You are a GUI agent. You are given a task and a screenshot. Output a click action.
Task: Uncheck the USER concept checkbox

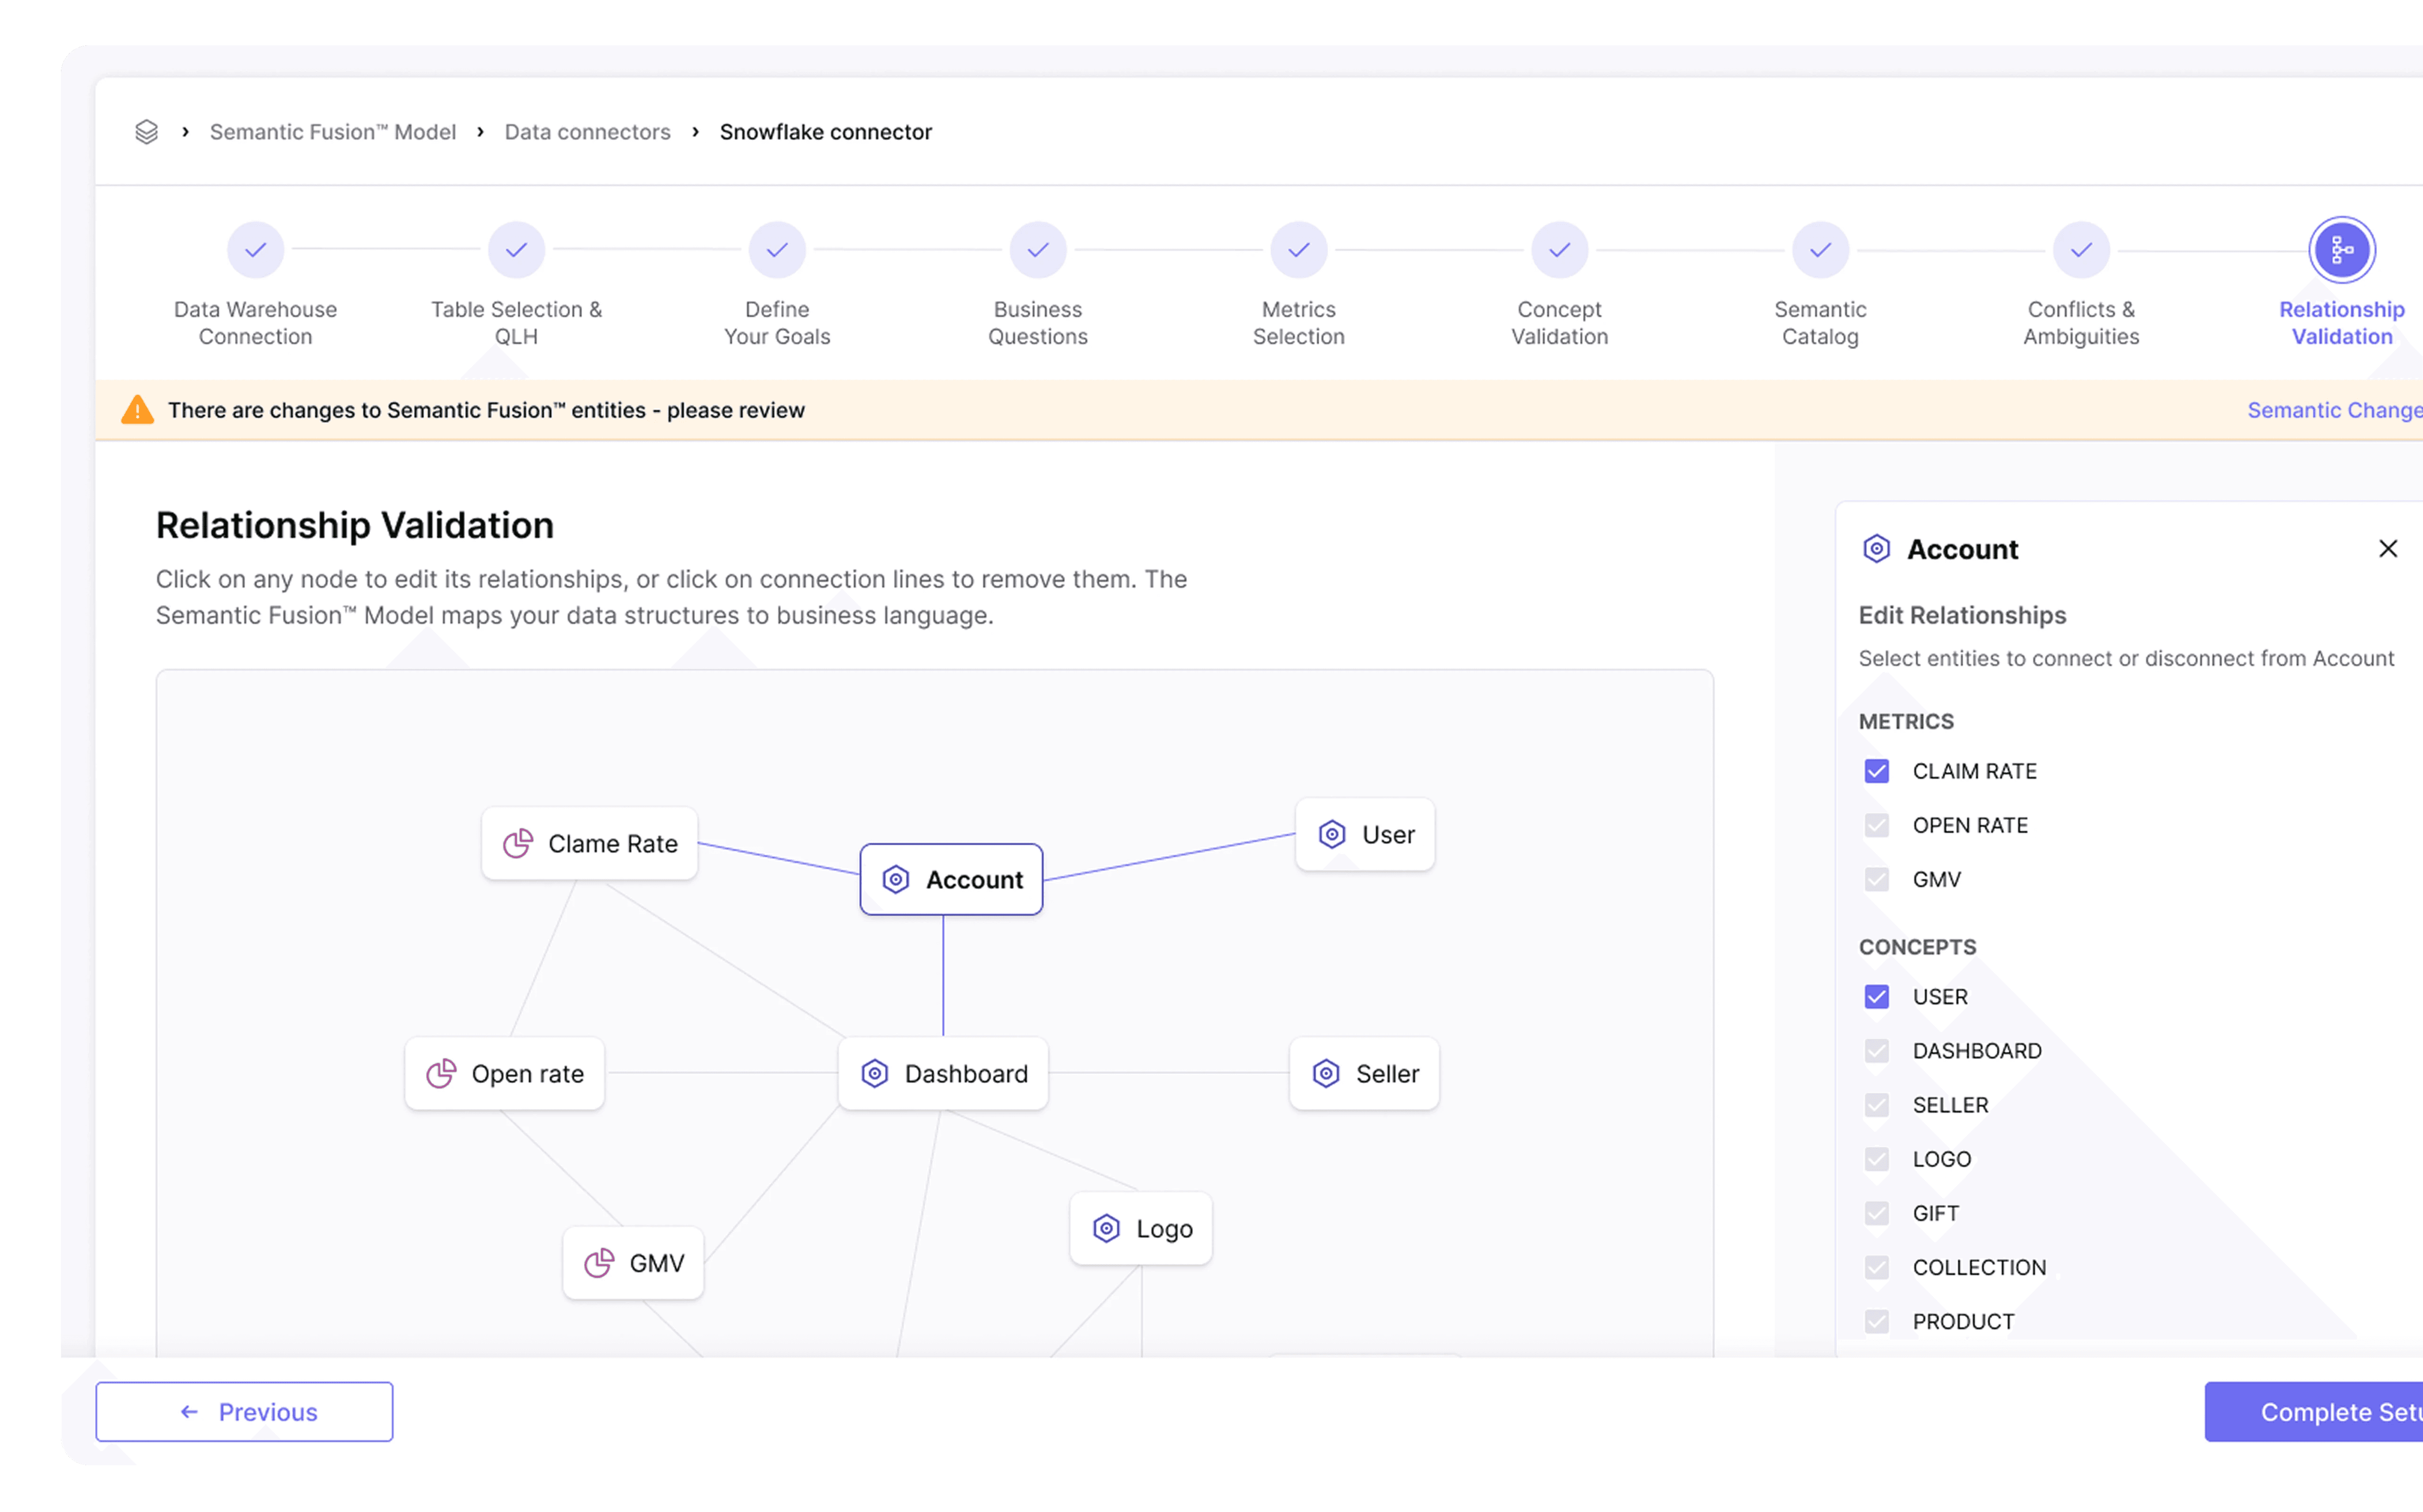click(1876, 997)
